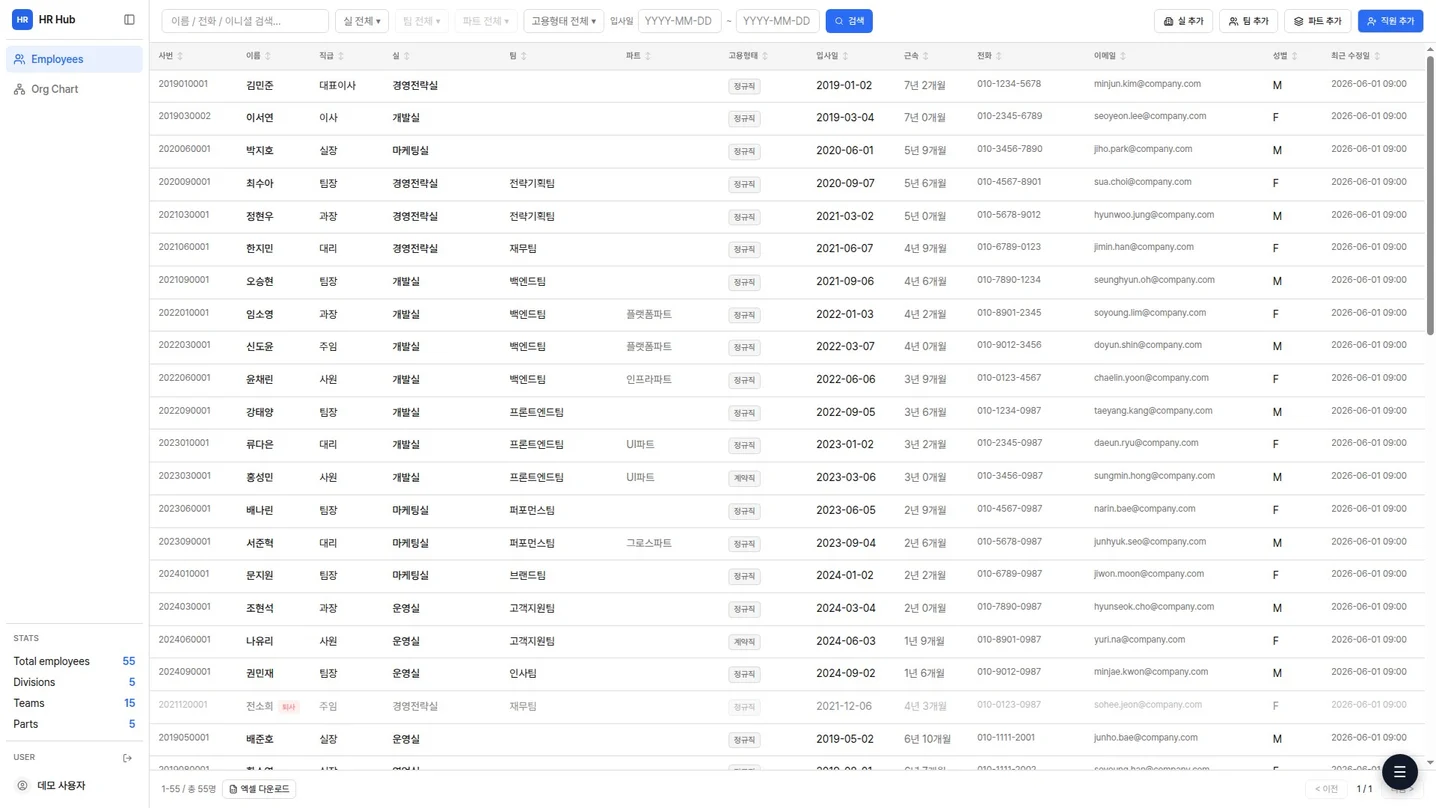Image resolution: width=1436 pixels, height=808 pixels.
Task: Click the Parts stat row
Action: [74, 724]
